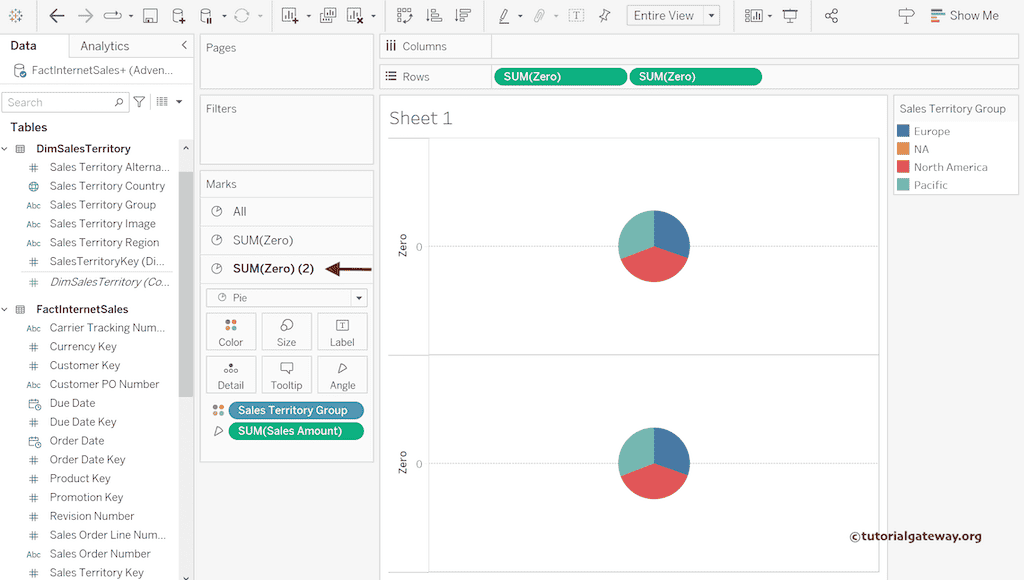
Task: Open the Size card in Marks
Action: (x=287, y=332)
